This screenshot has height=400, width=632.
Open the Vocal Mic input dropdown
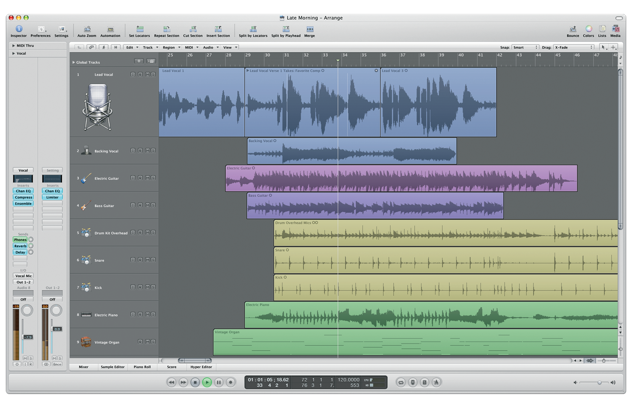[23, 276]
